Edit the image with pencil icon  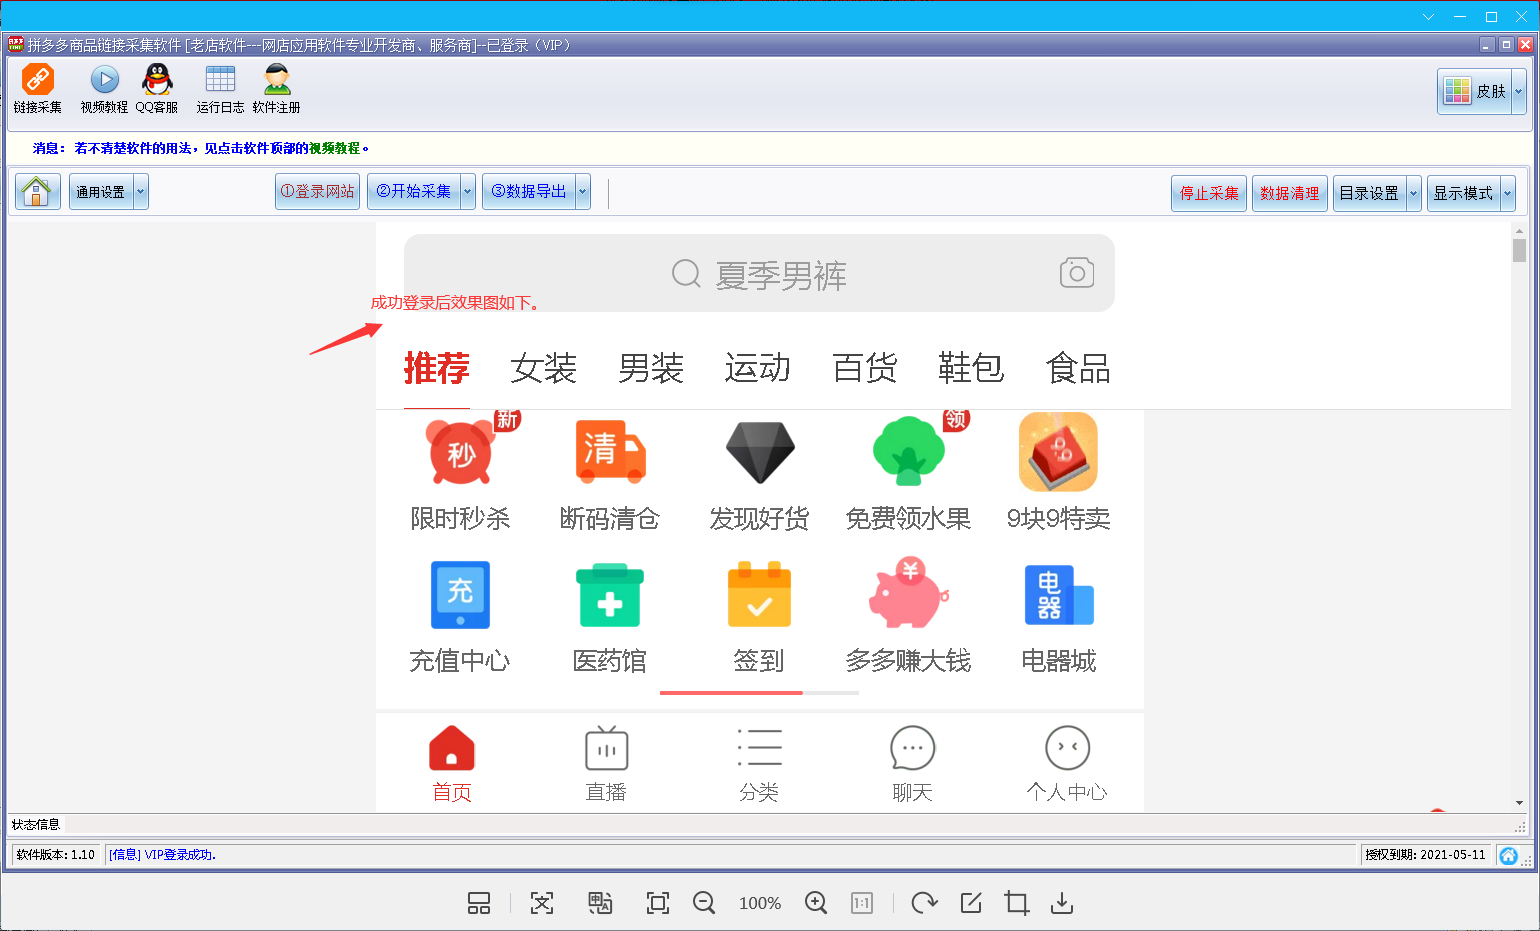(x=971, y=903)
